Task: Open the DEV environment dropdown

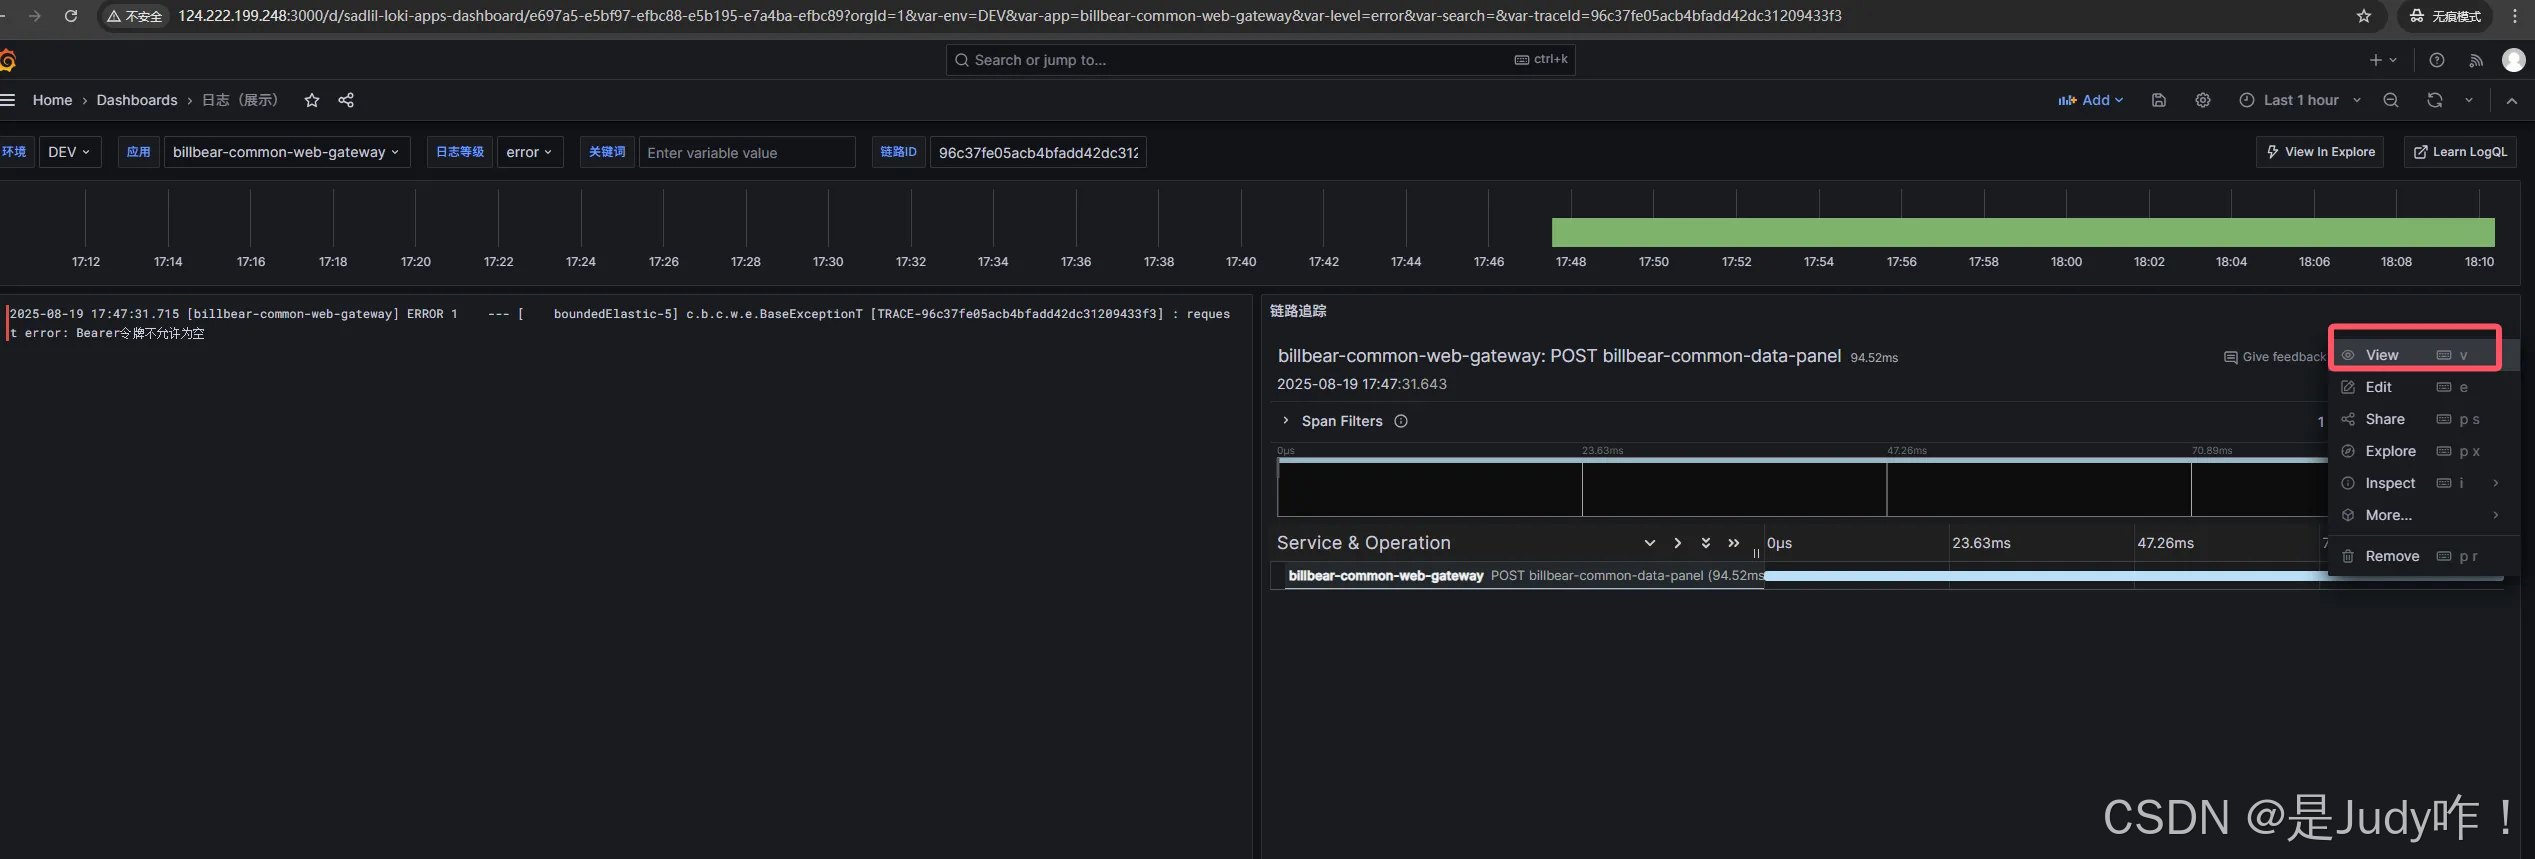Action: point(70,152)
